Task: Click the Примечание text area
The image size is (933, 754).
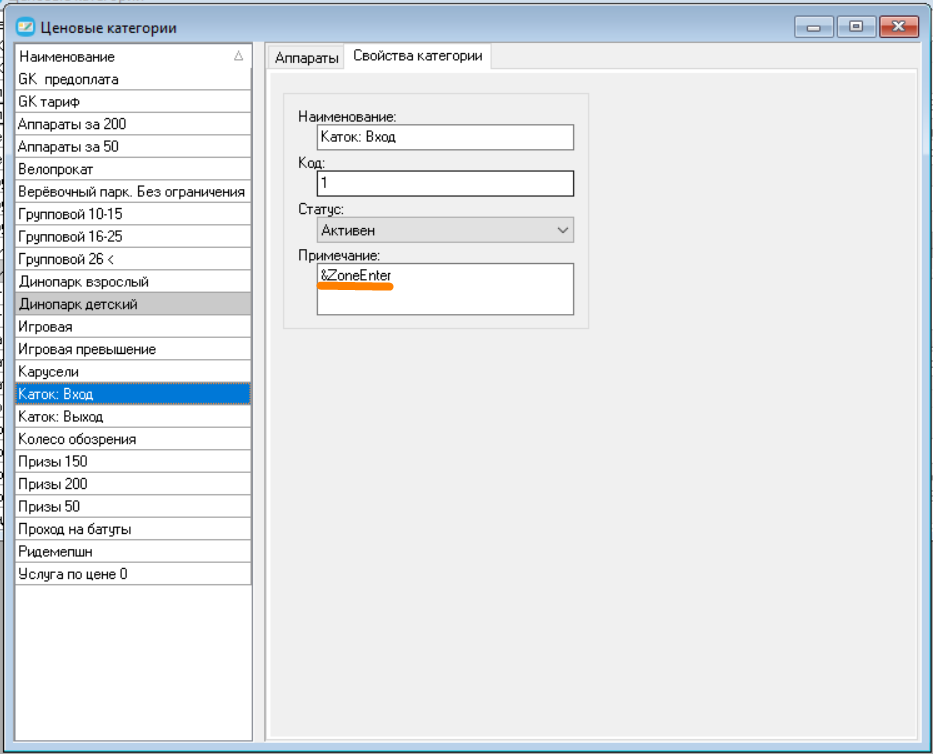Action: pos(445,289)
